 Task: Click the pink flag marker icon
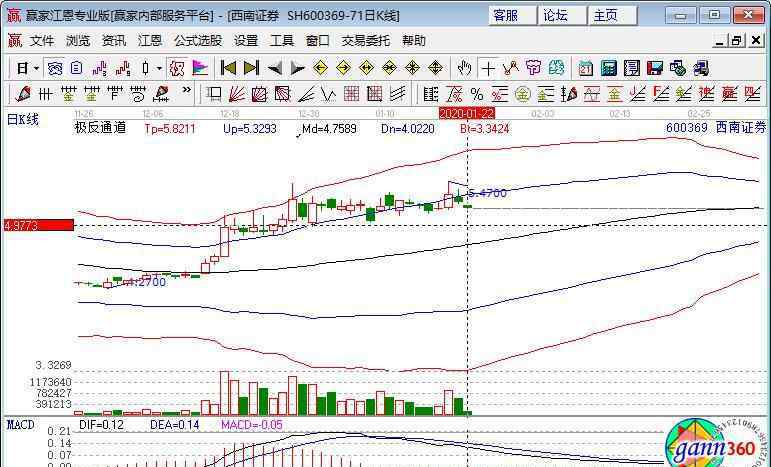coord(200,68)
